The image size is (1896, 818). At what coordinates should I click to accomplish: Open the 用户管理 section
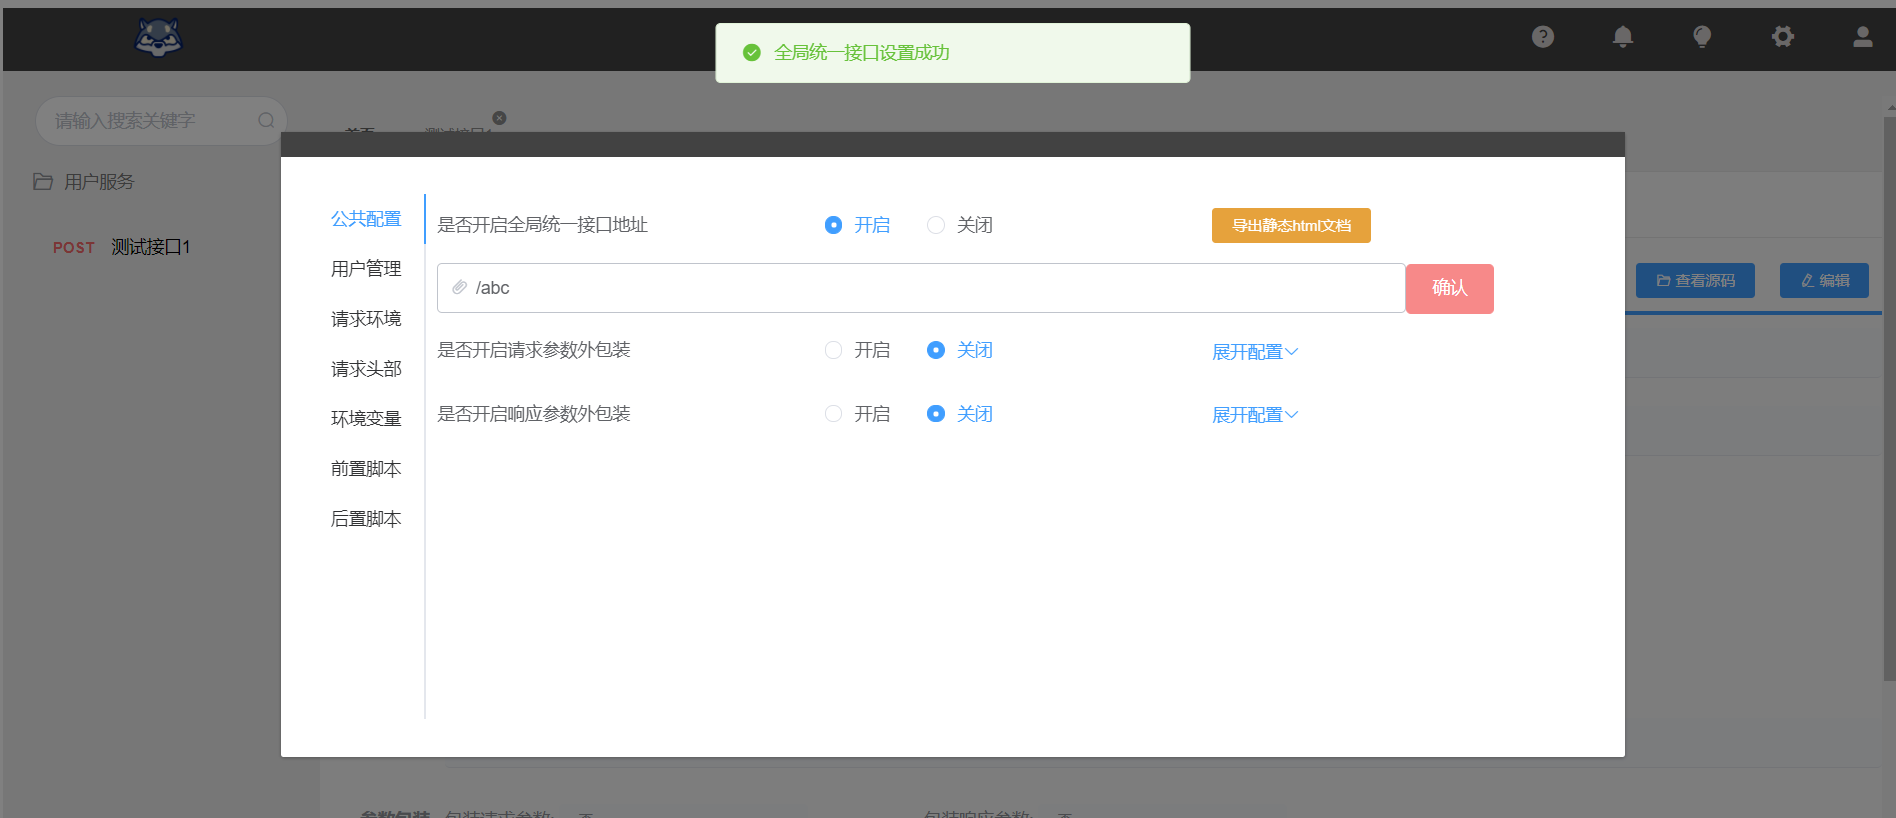366,269
